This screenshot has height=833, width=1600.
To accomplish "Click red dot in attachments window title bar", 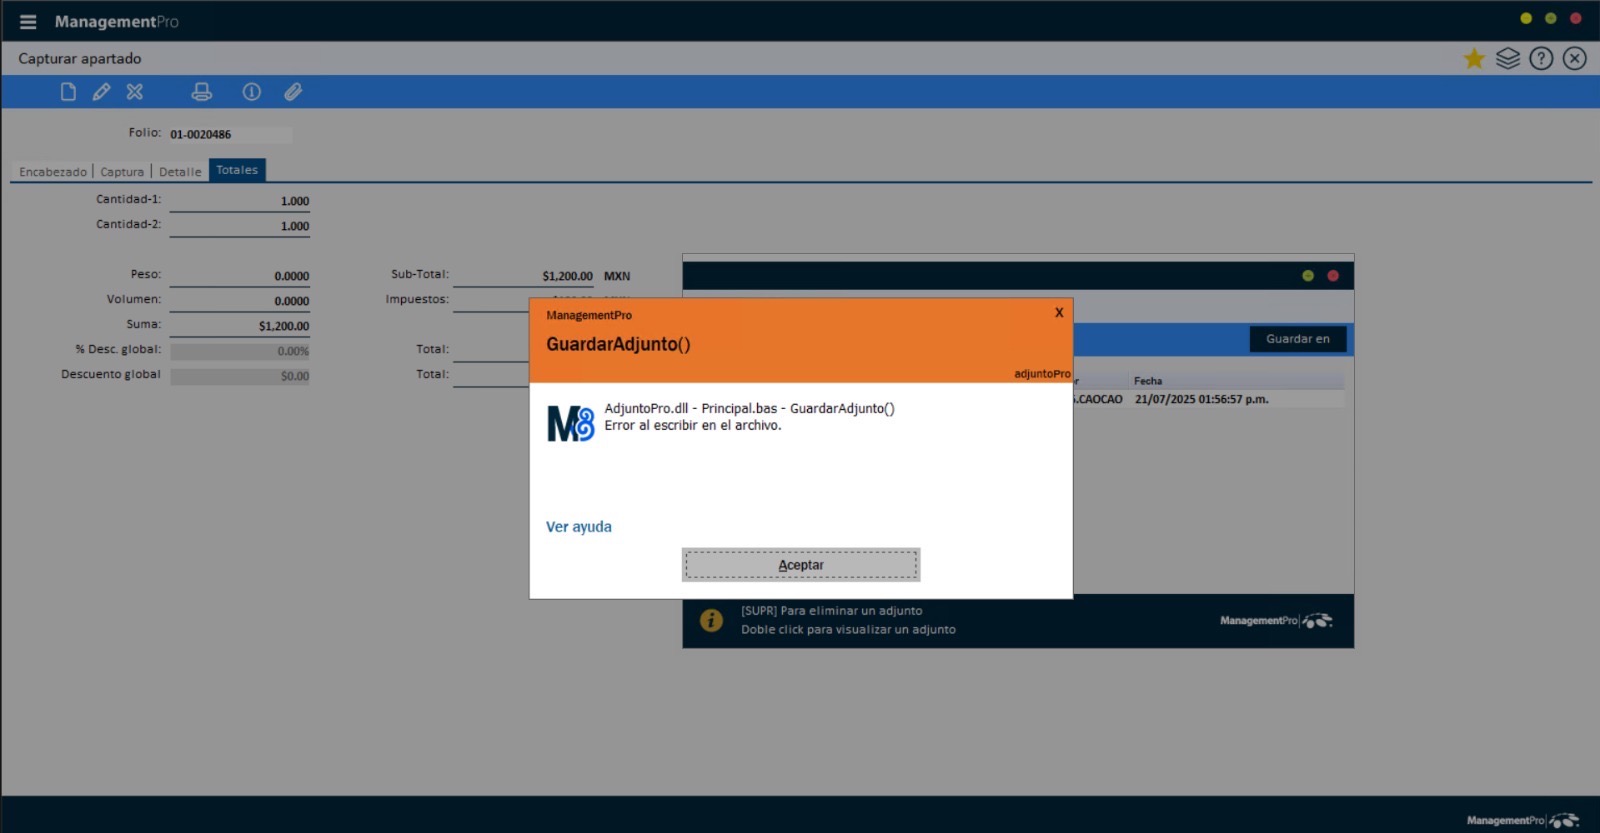I will pyautogui.click(x=1333, y=276).
